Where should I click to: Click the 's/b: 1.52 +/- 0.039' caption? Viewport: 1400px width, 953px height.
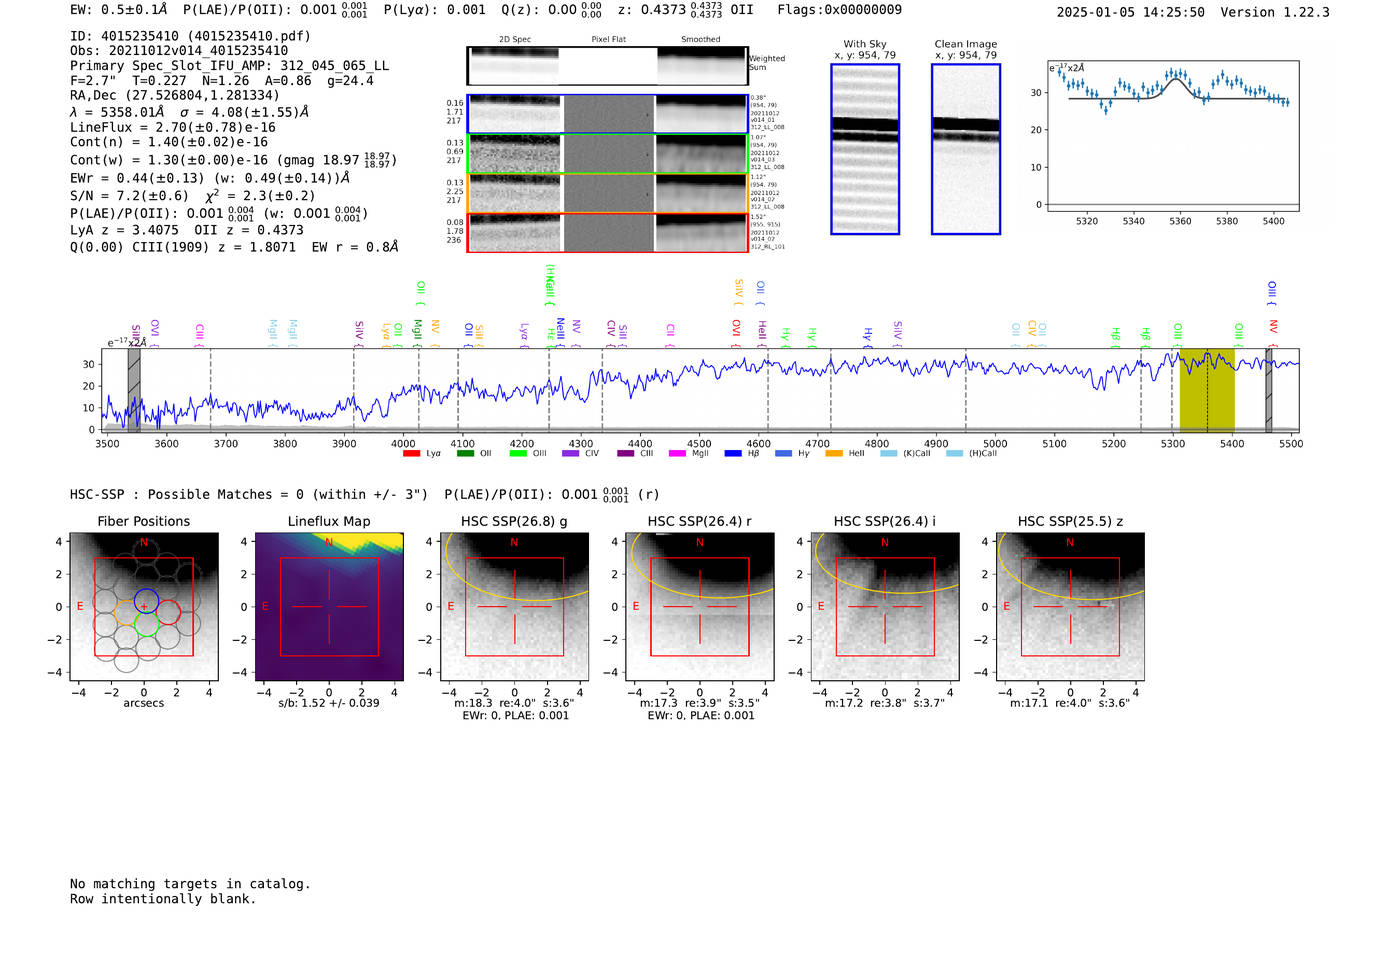[329, 703]
